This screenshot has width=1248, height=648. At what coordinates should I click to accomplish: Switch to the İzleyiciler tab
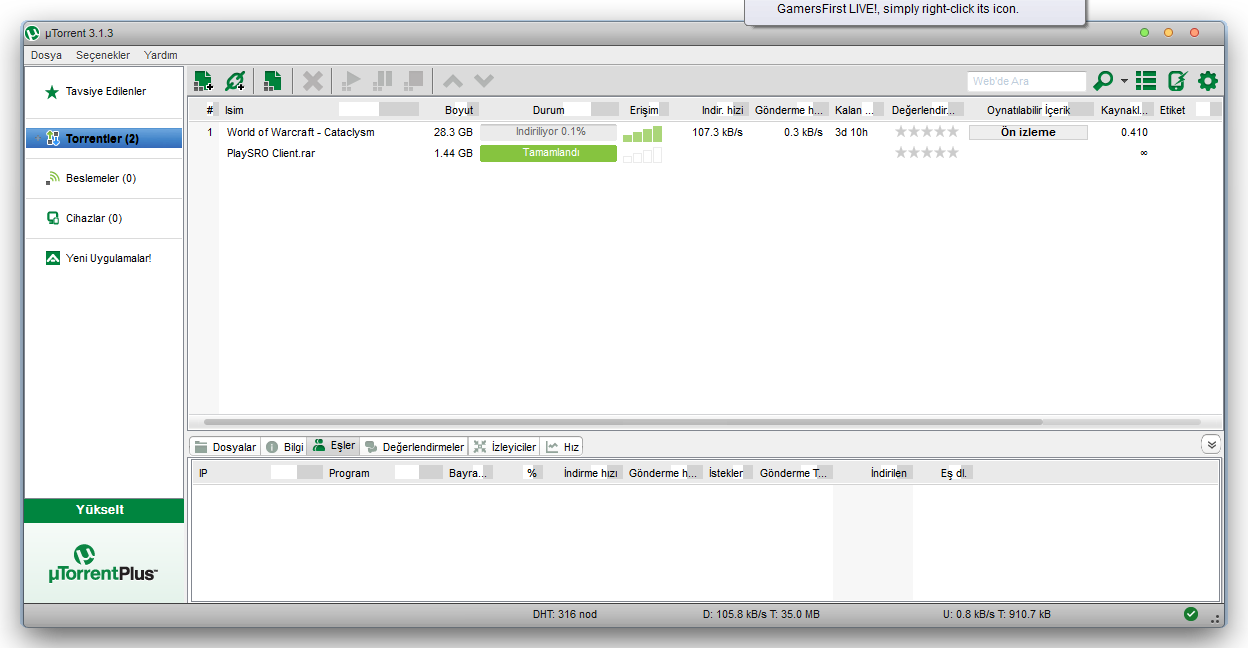[505, 447]
